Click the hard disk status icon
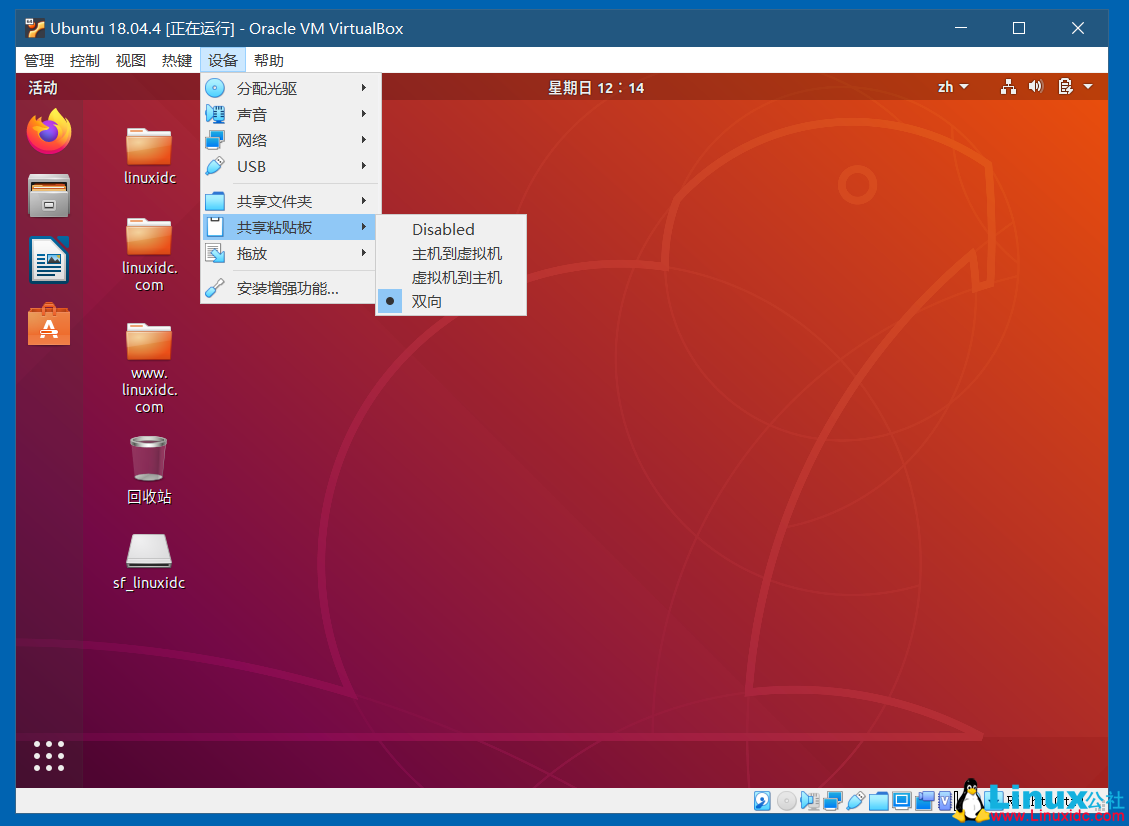 [762, 800]
